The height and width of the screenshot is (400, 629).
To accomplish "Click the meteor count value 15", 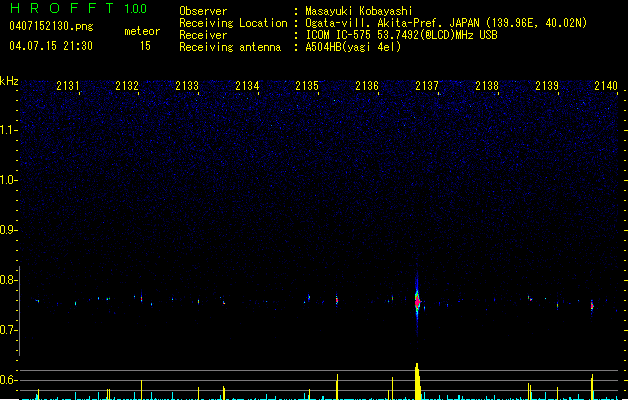I will click(x=145, y=46).
